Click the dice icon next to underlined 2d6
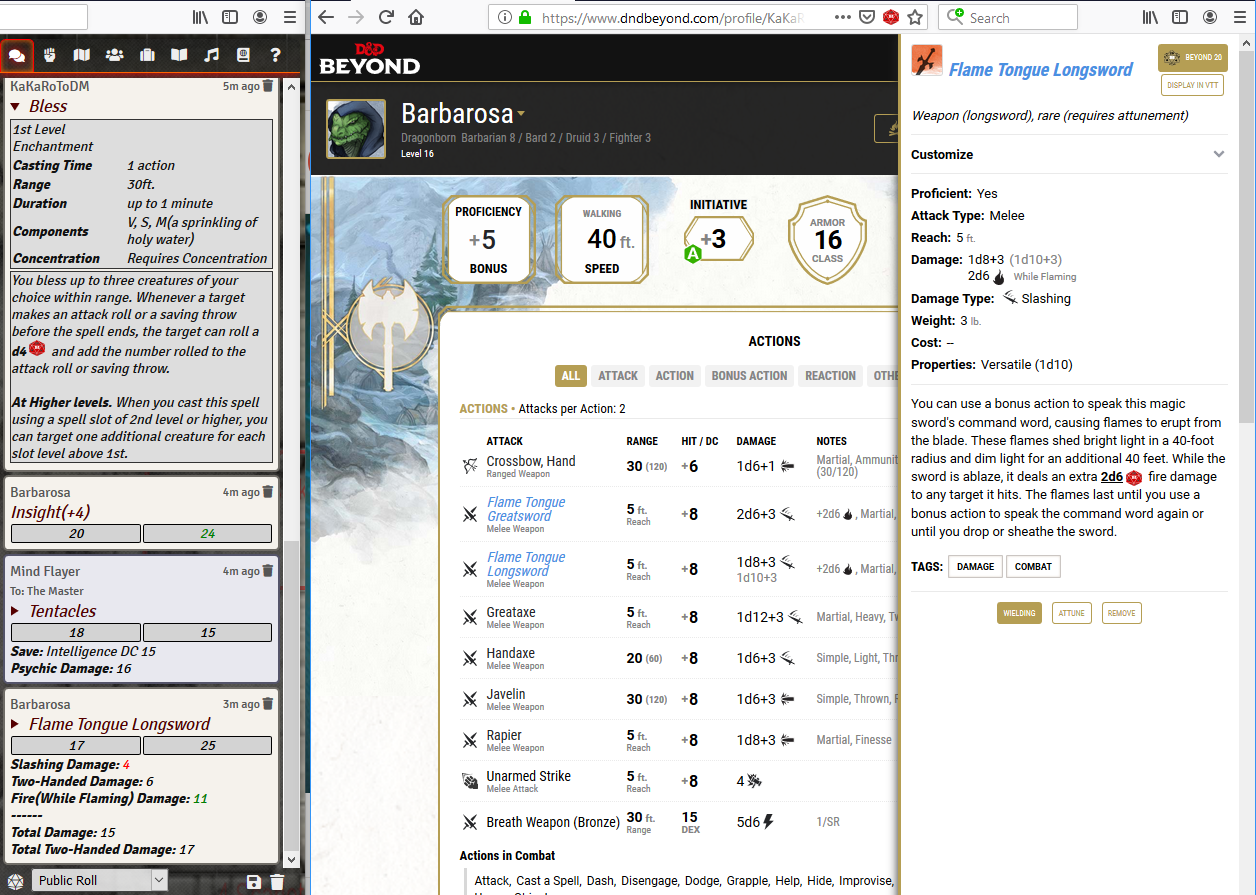Image resolution: width=1256 pixels, height=895 pixels. click(x=1134, y=477)
